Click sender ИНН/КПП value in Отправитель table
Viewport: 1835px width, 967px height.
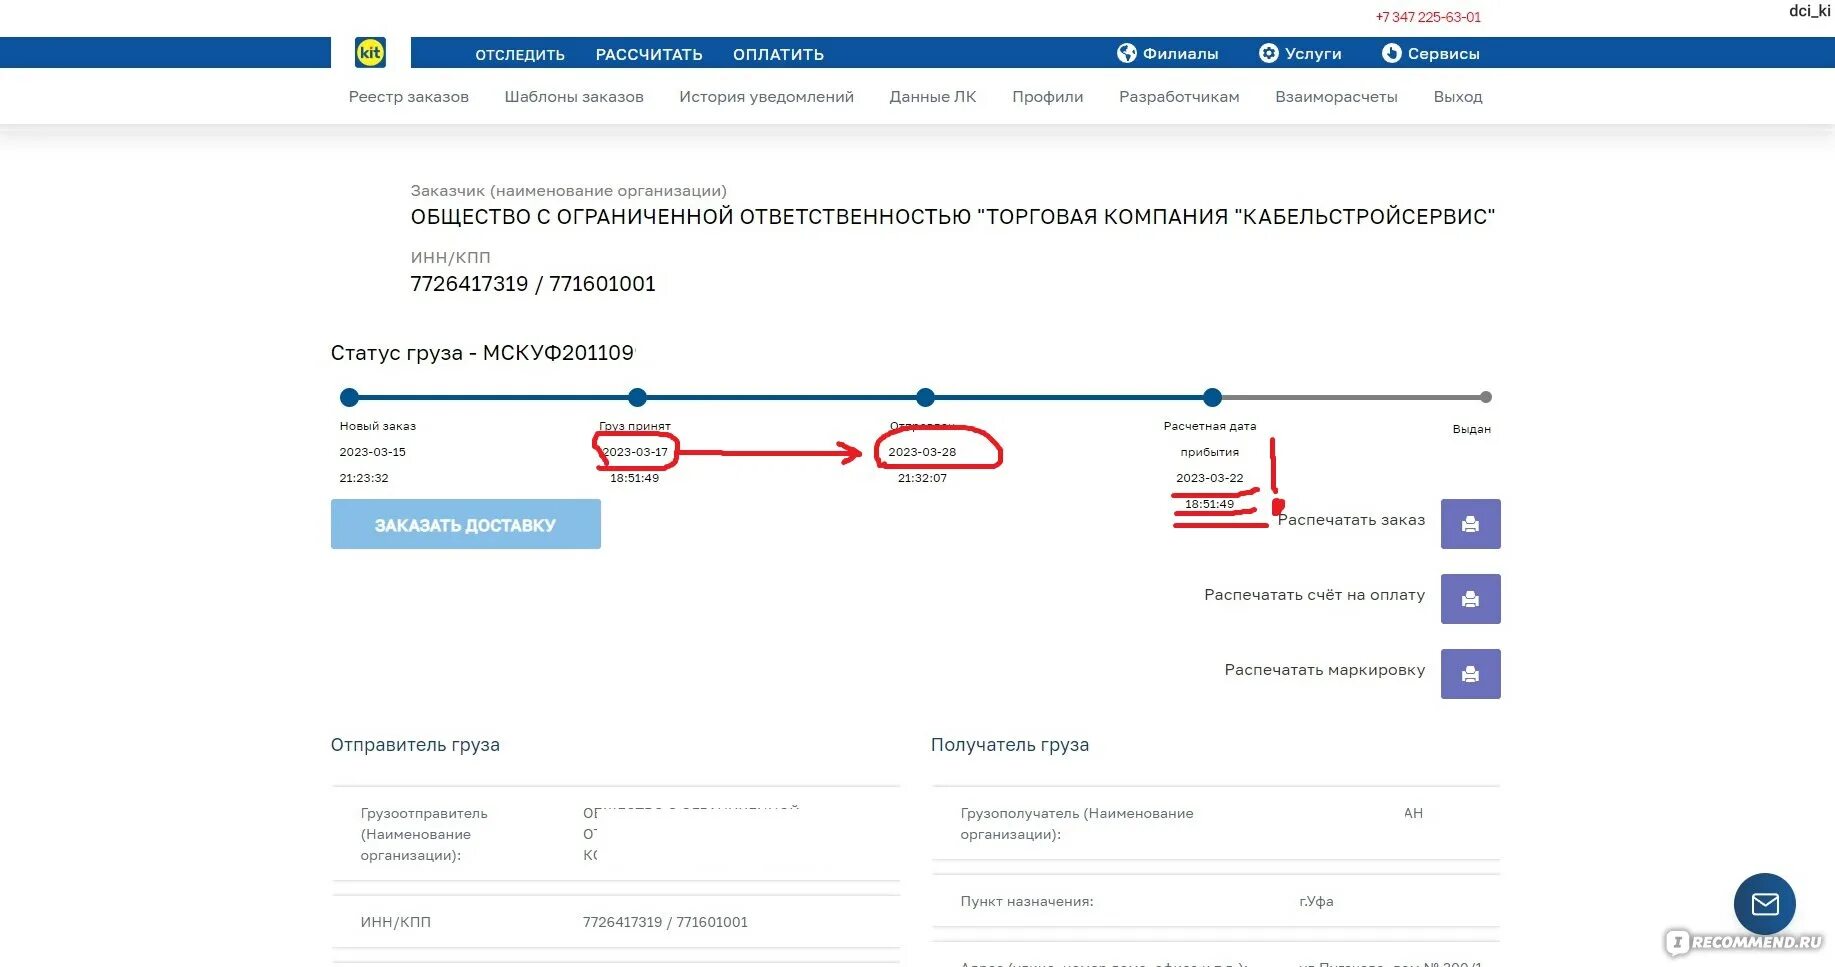pyautogui.click(x=665, y=922)
